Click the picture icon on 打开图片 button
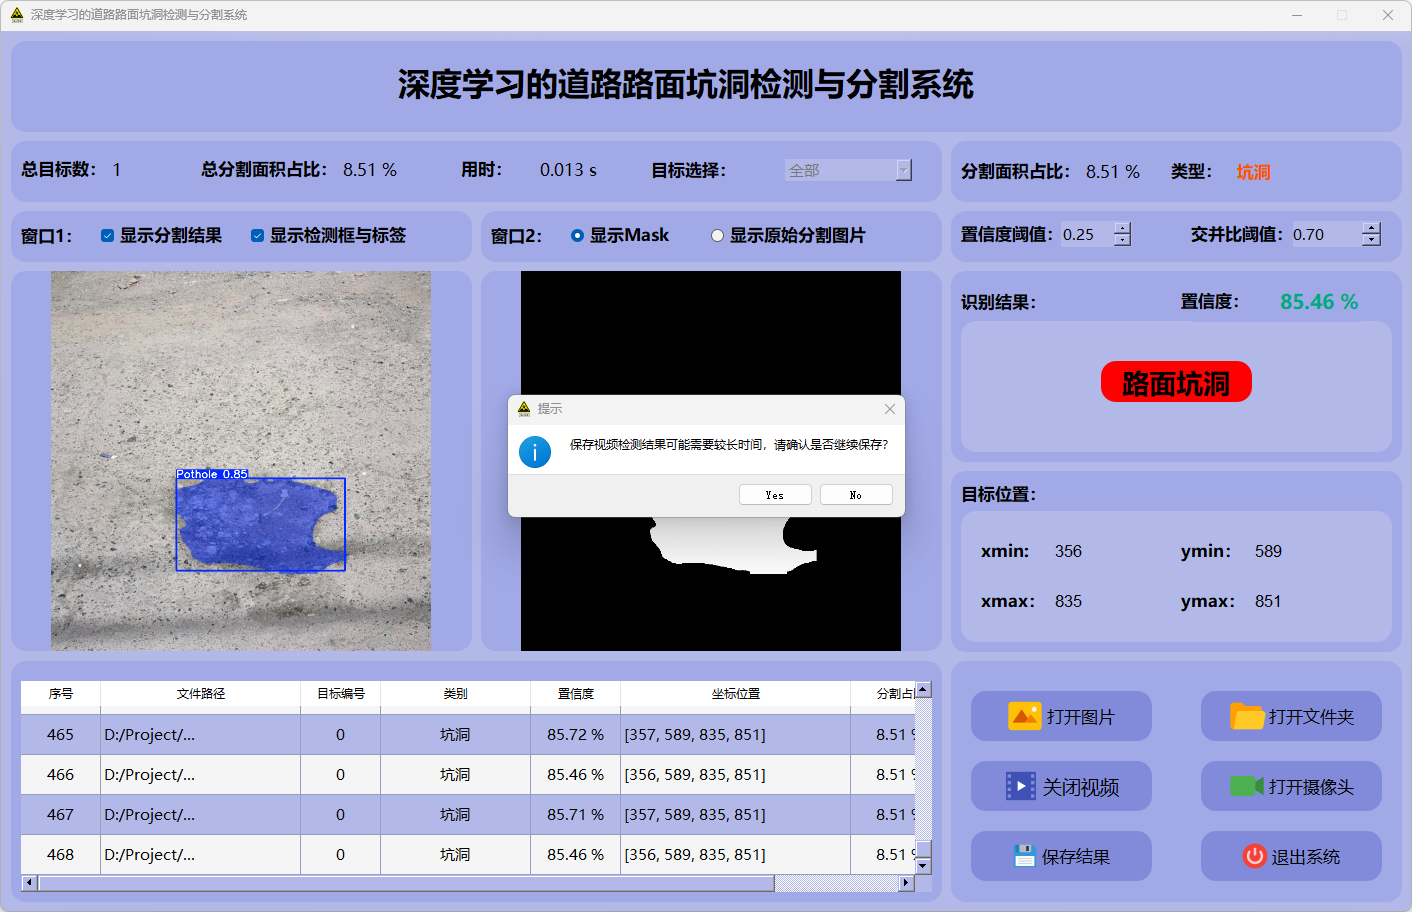 (x=1024, y=716)
